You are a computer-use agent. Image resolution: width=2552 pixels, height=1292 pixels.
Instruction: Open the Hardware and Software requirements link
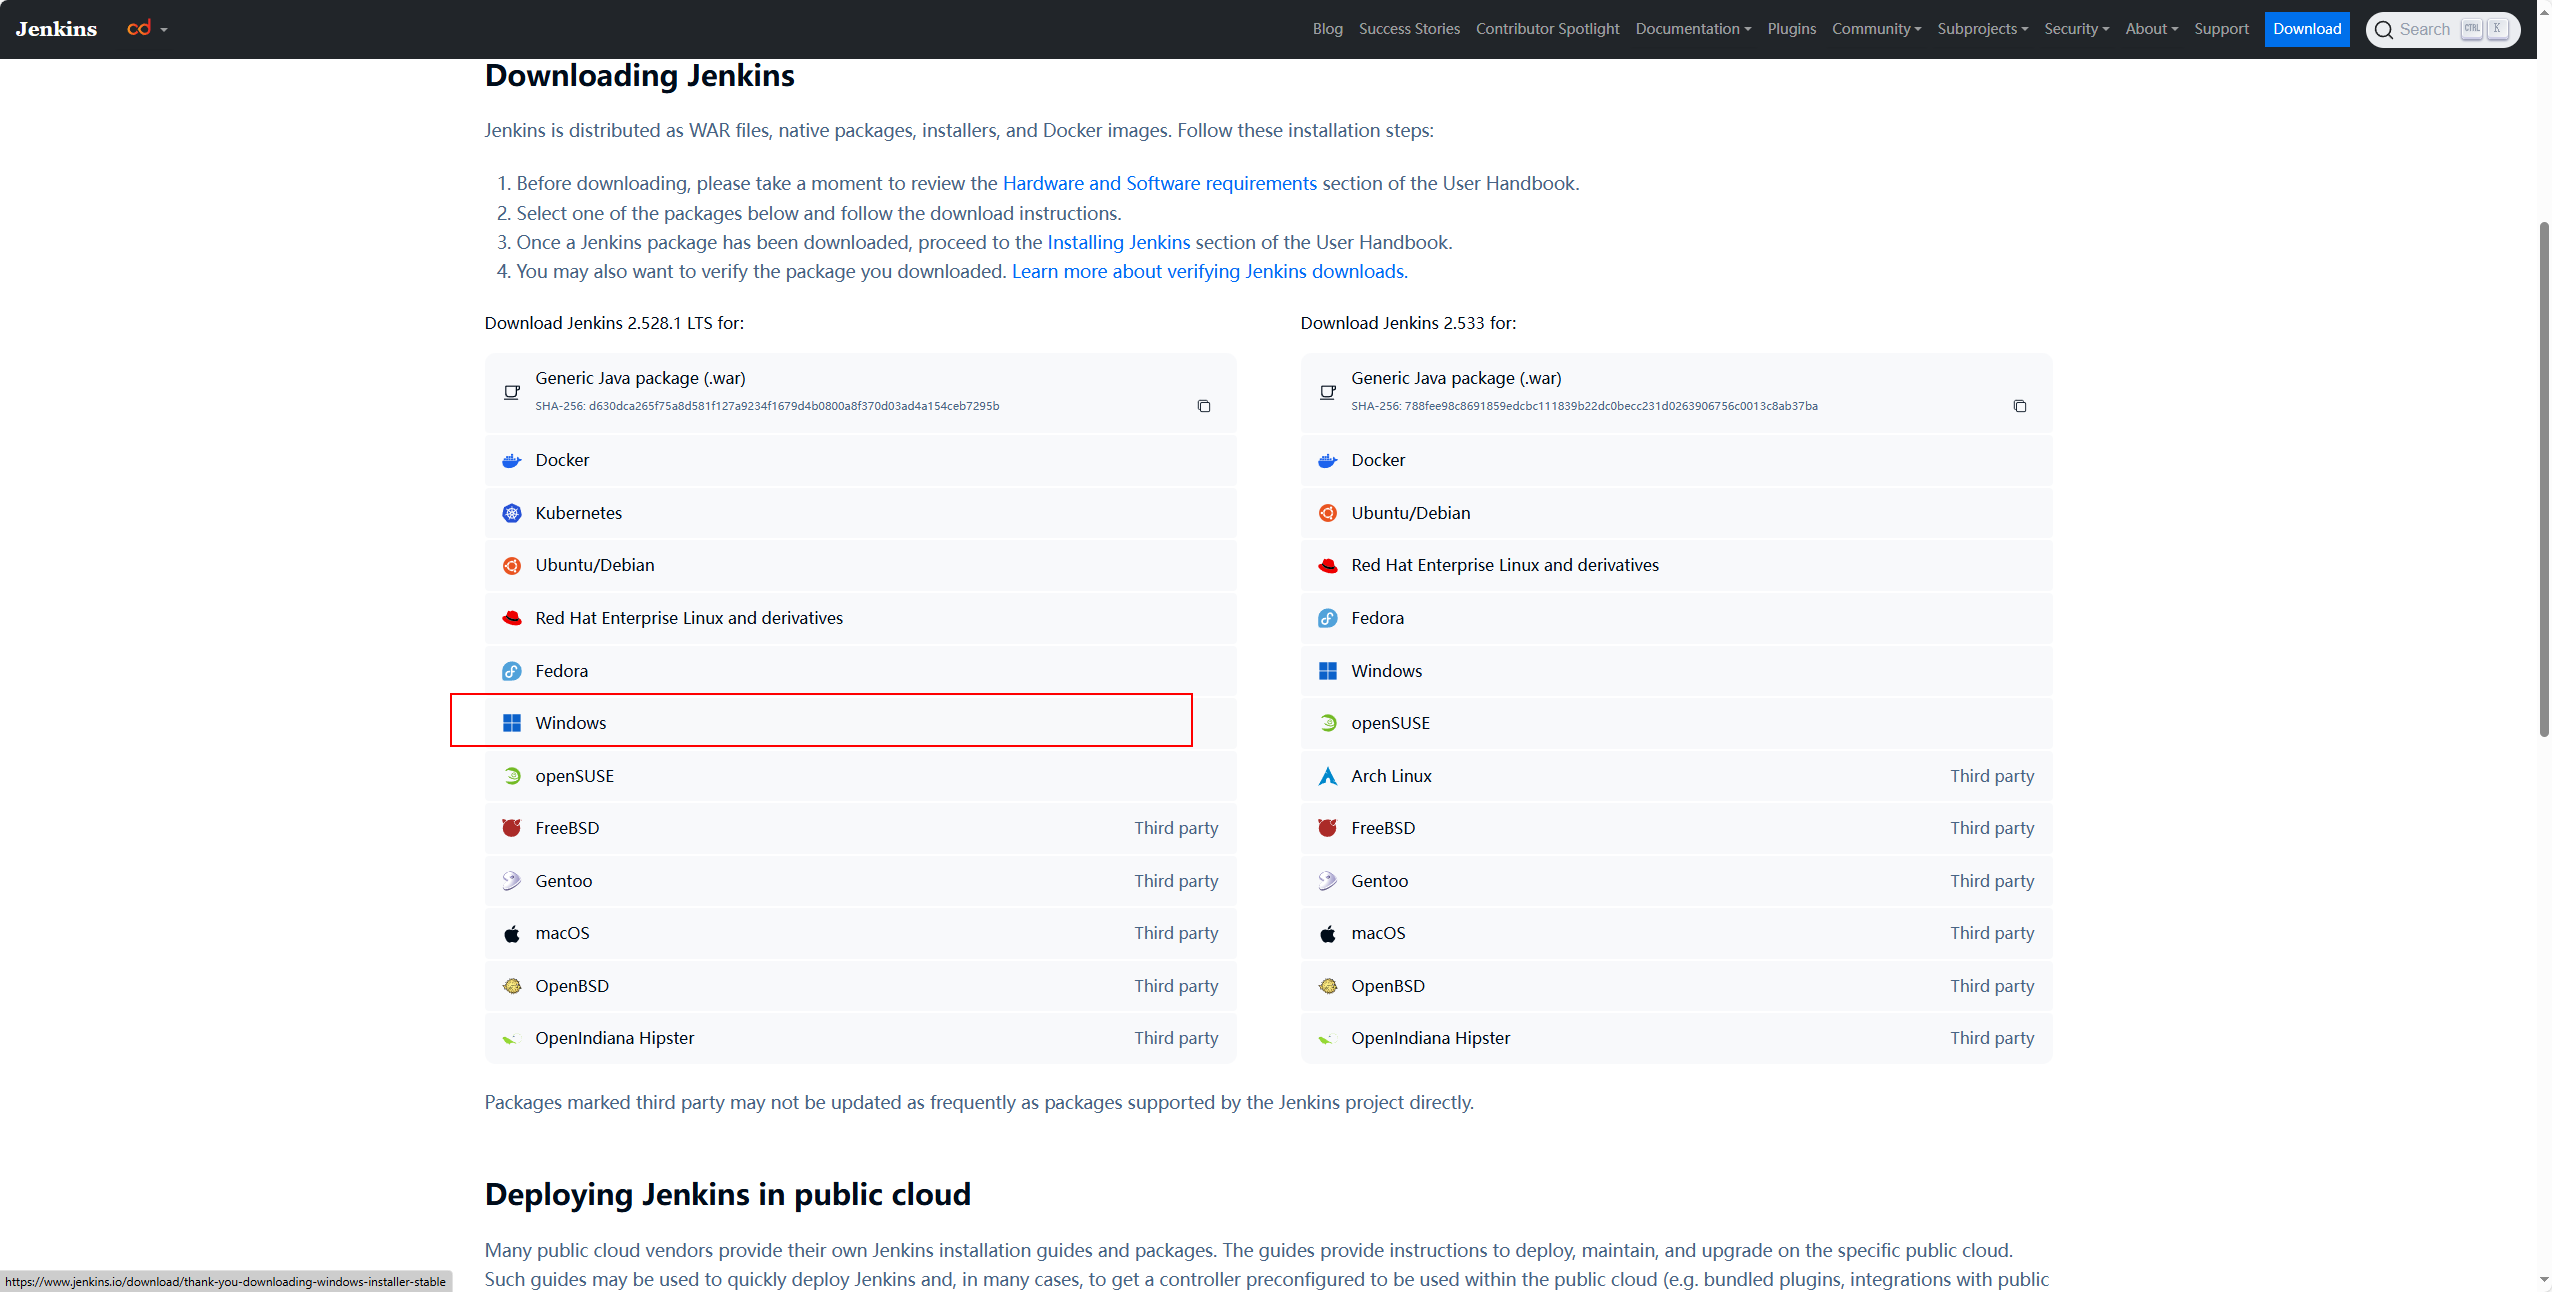pos(1159,183)
